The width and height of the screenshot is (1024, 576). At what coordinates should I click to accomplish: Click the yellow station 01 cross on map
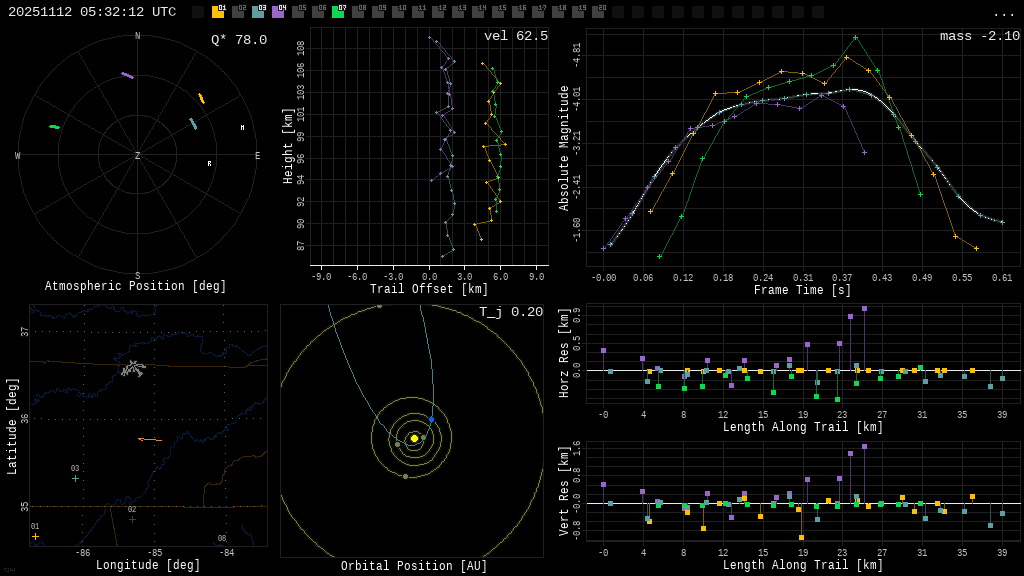click(x=35, y=536)
